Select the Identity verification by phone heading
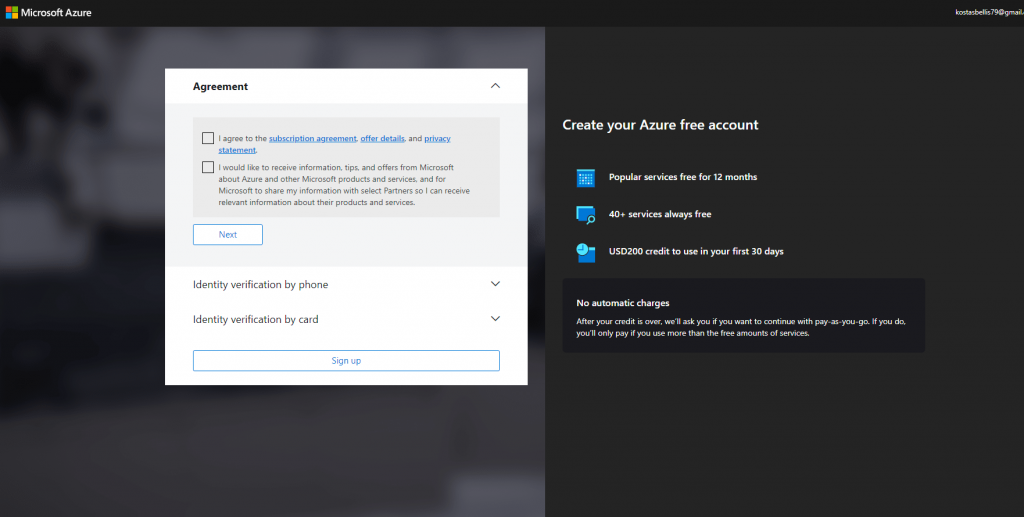This screenshot has height=517, width=1024. 260,285
